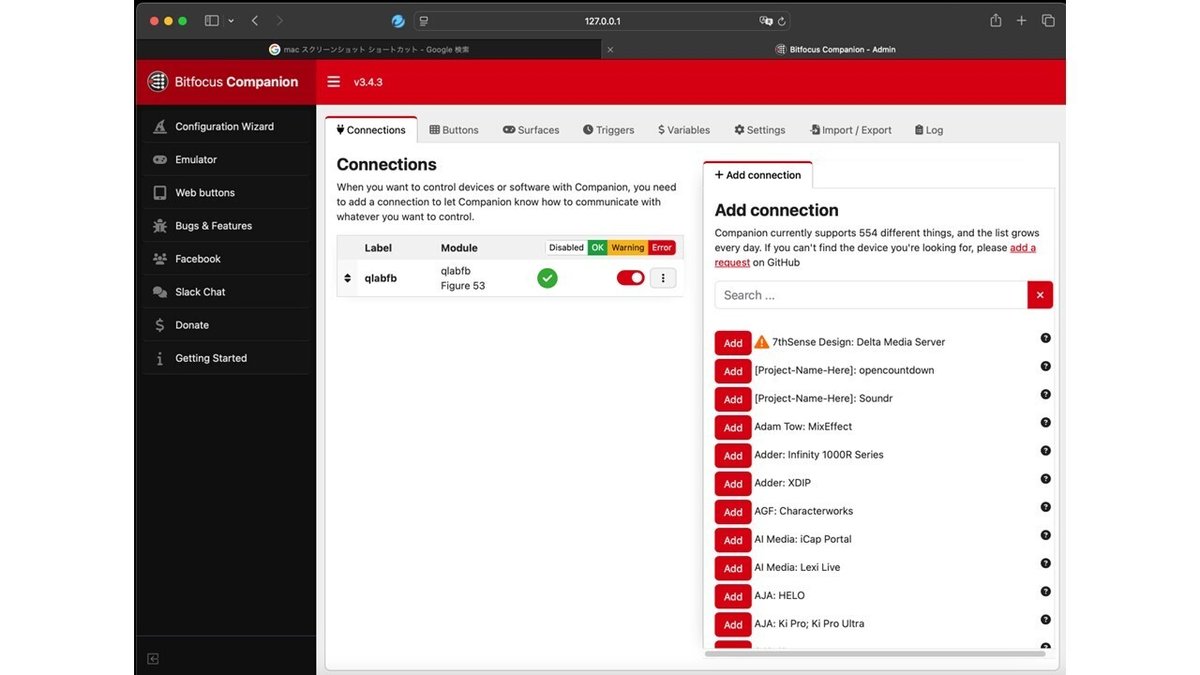Switch to the Variables tab
The width and height of the screenshot is (1200, 675).
(x=684, y=130)
